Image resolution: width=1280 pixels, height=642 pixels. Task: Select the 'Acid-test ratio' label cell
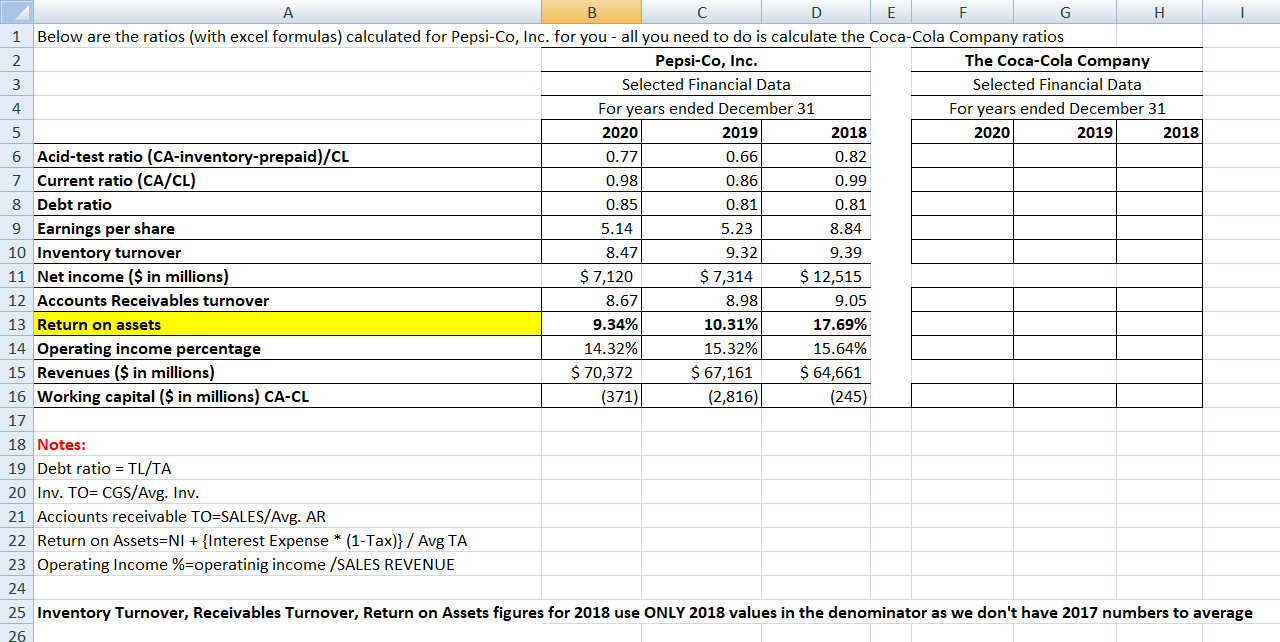pos(287,156)
